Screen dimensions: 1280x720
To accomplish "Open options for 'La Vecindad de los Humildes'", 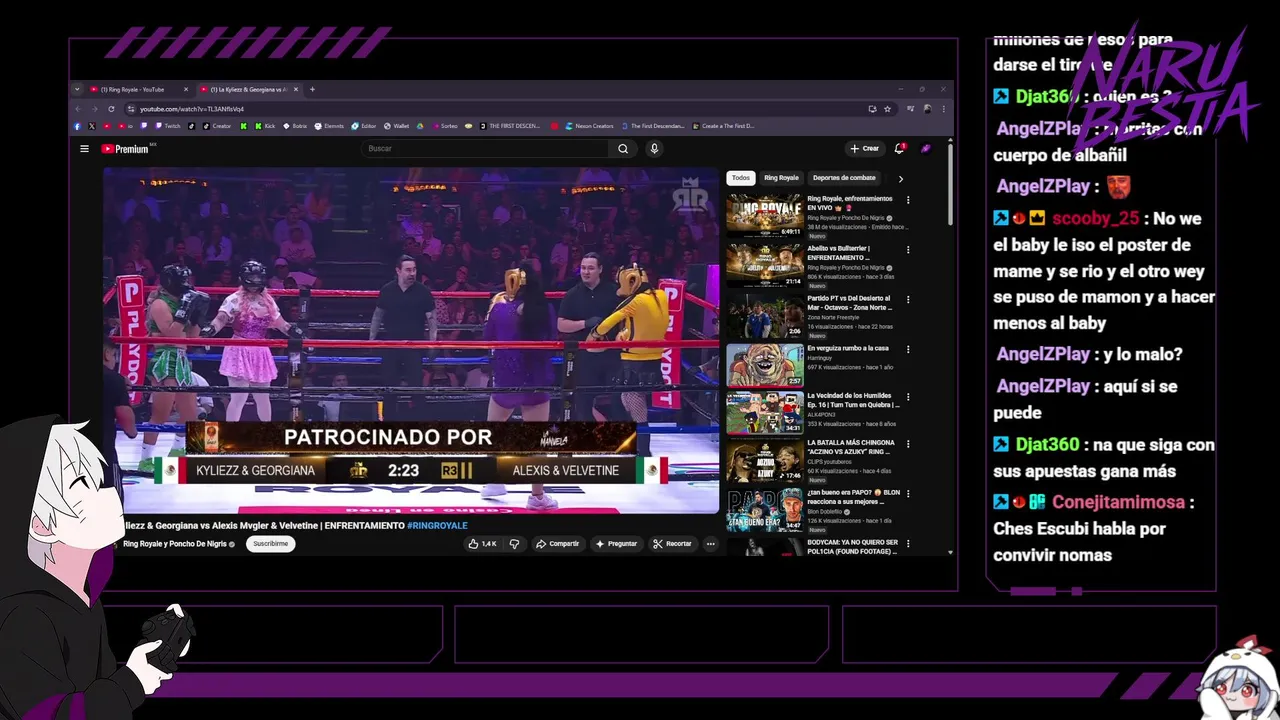I will point(908,398).
